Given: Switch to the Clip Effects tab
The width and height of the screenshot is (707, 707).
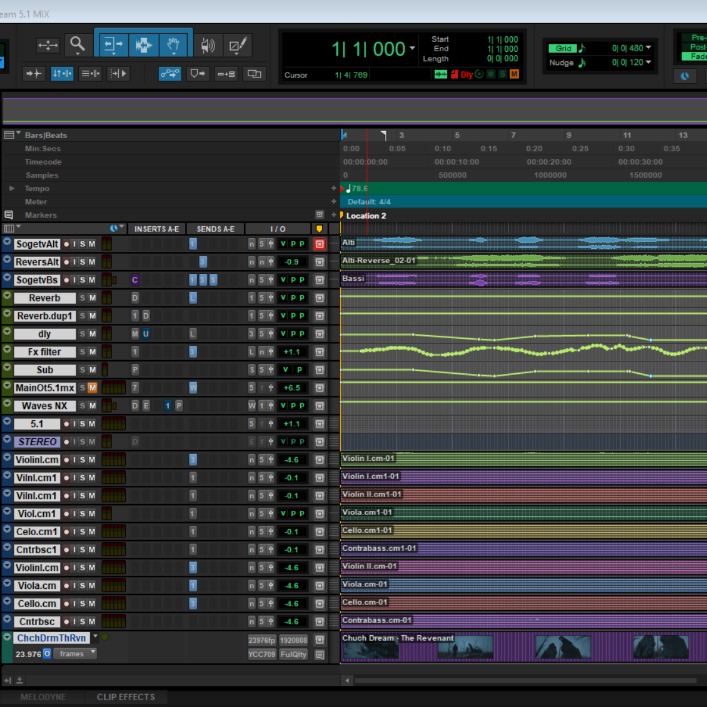Looking at the screenshot, I should [x=126, y=697].
